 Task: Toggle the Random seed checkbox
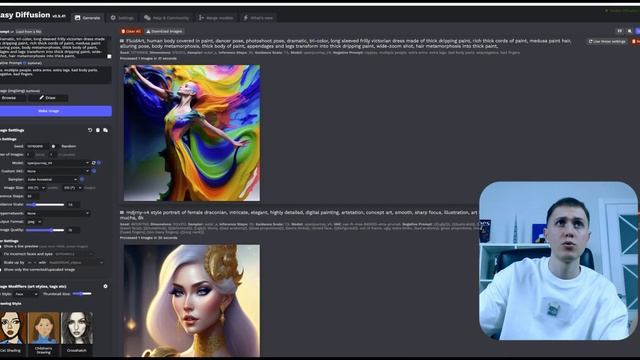point(53,146)
